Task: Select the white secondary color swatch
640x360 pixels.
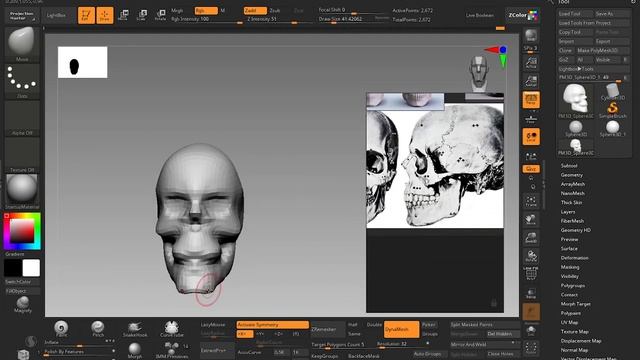Action: click(31, 268)
